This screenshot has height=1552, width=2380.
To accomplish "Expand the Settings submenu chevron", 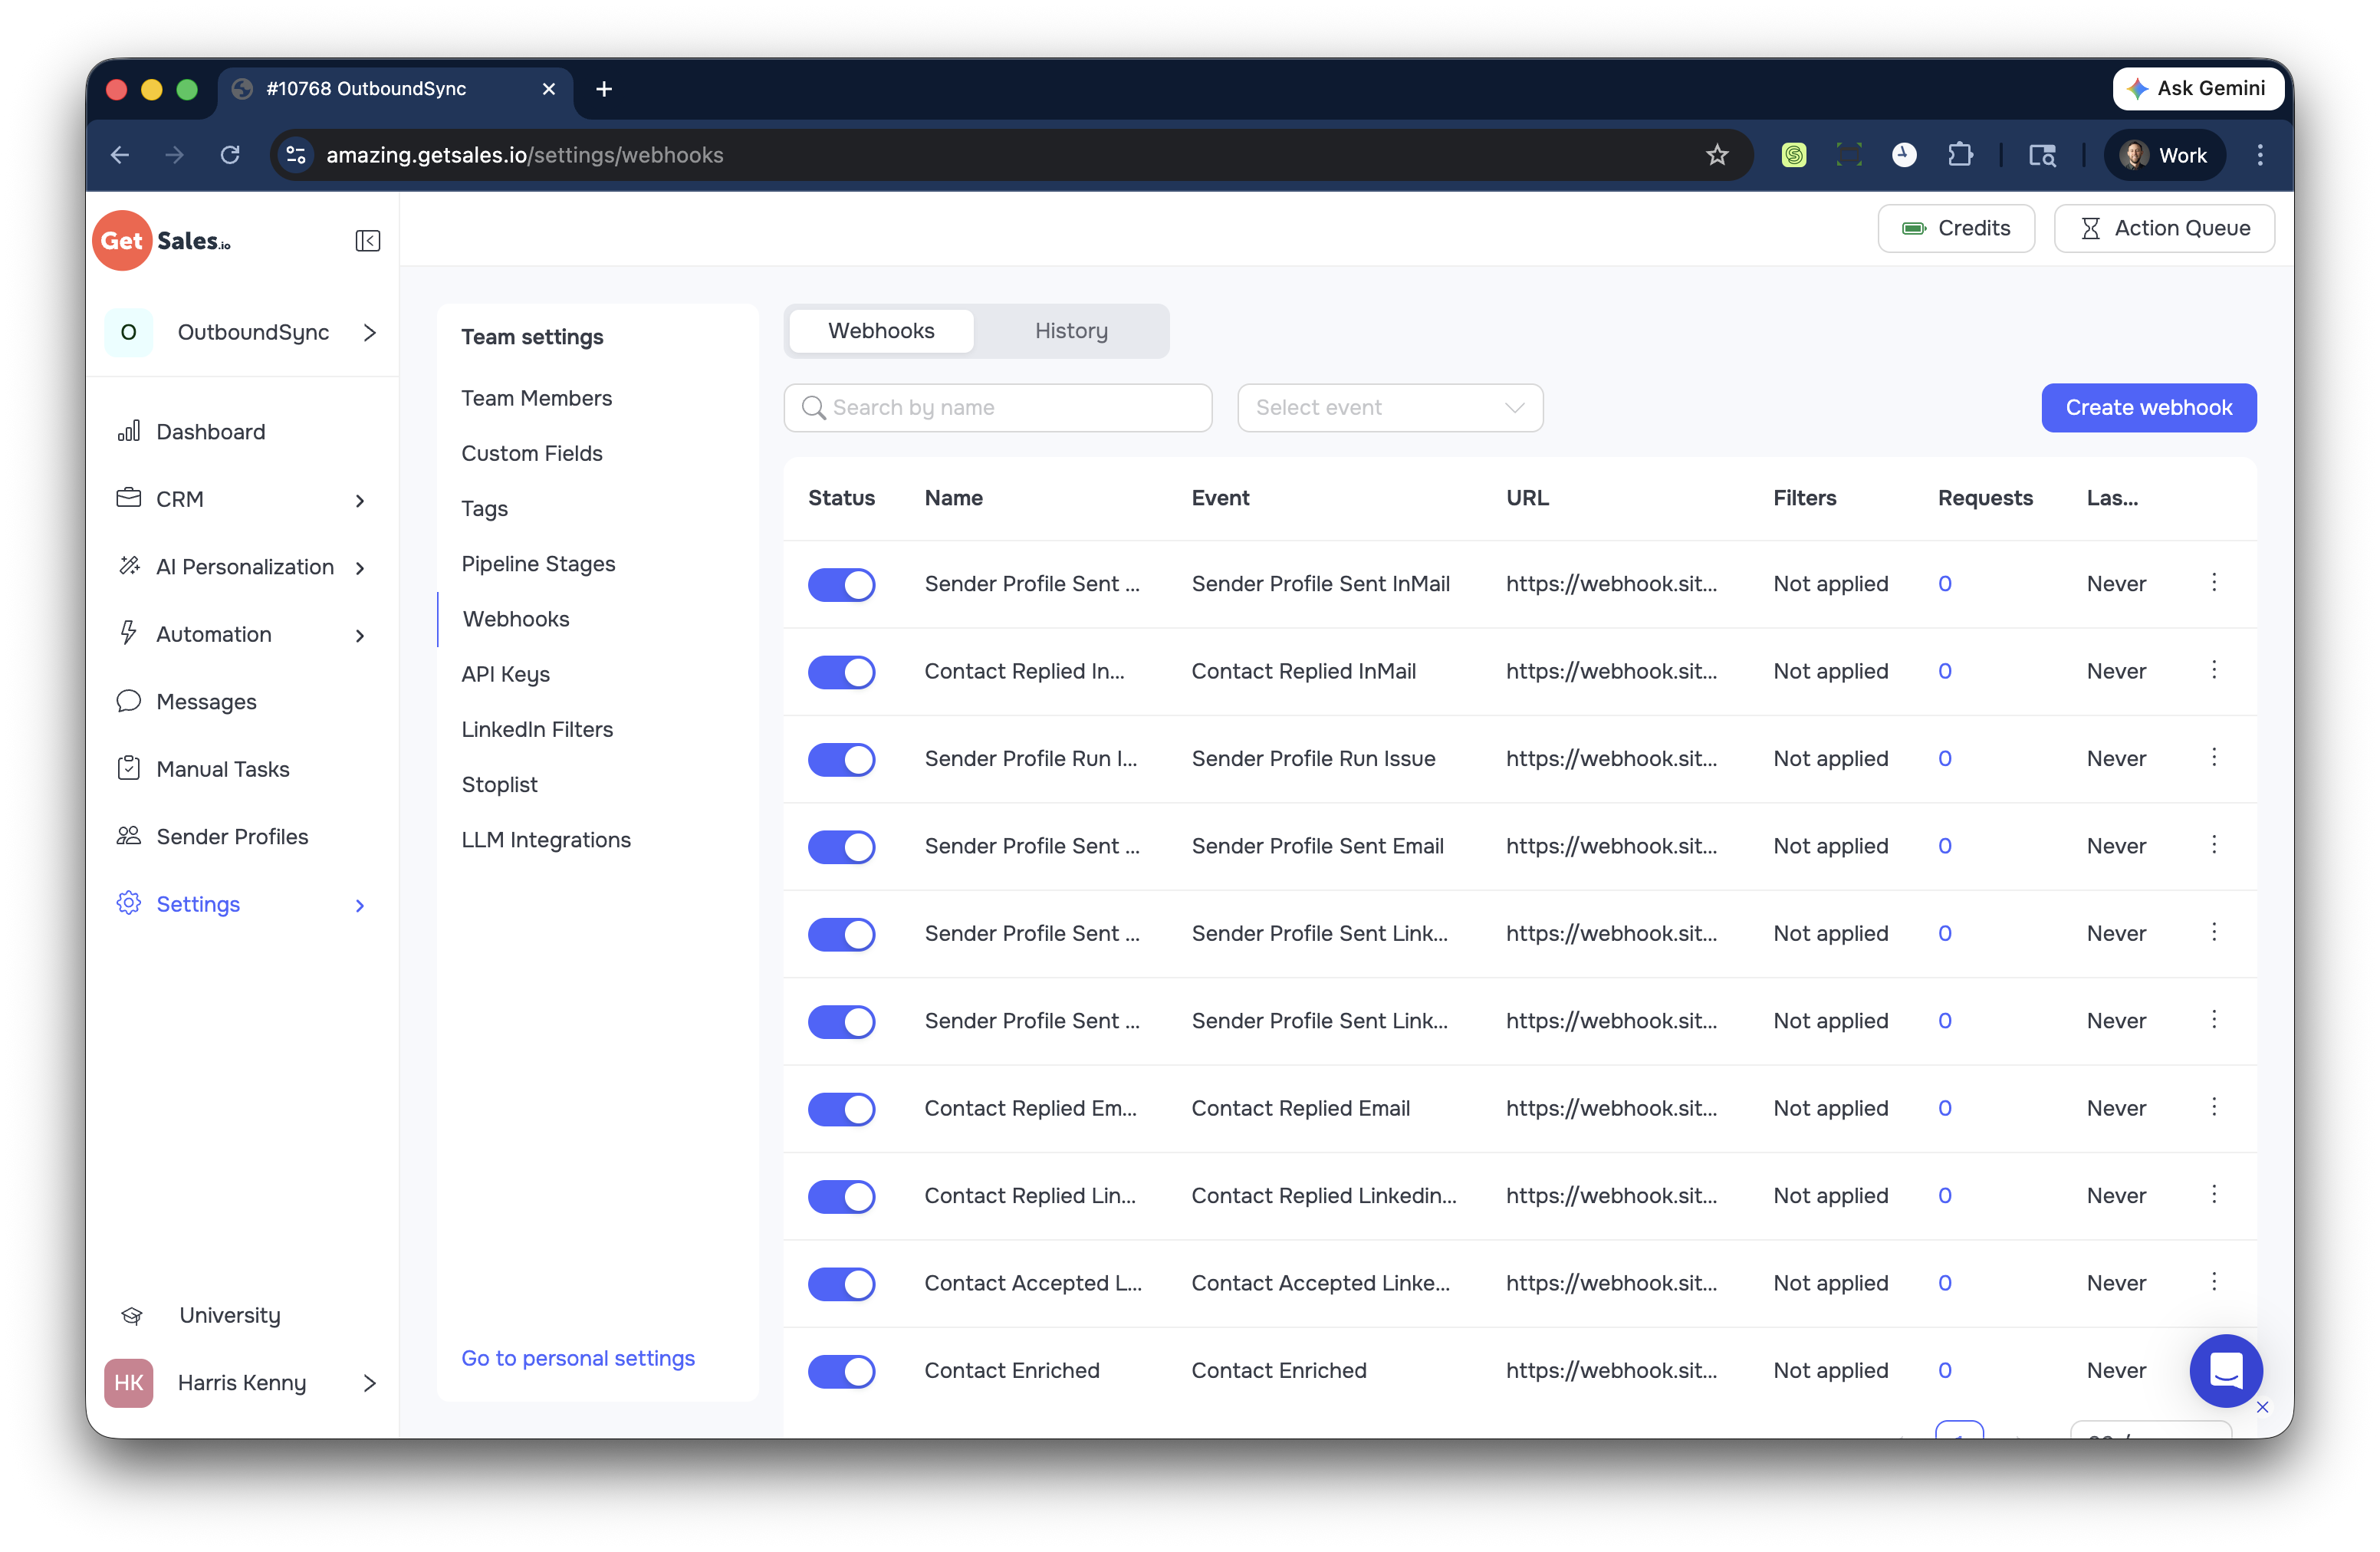I will pyautogui.click(x=359, y=905).
